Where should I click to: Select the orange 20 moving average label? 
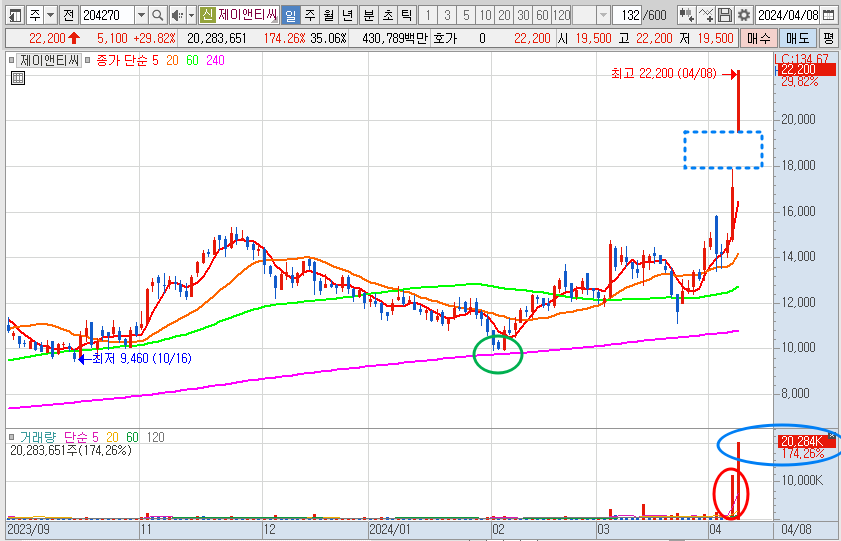tap(172, 61)
